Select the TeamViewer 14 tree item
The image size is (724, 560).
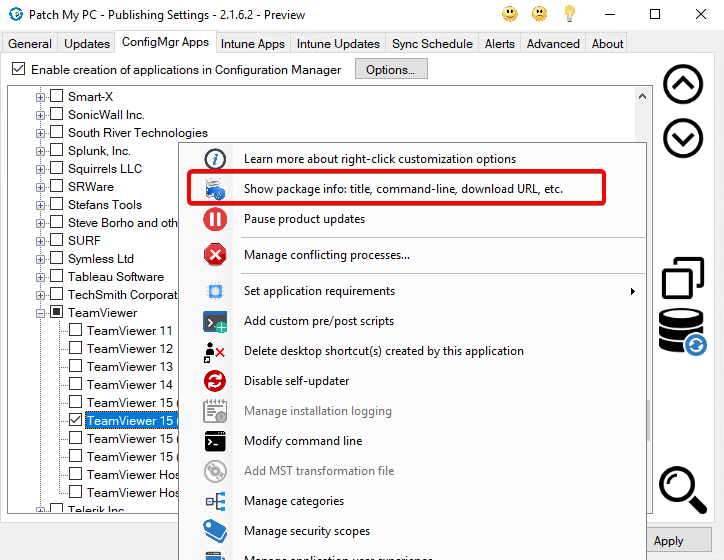[x=129, y=385]
